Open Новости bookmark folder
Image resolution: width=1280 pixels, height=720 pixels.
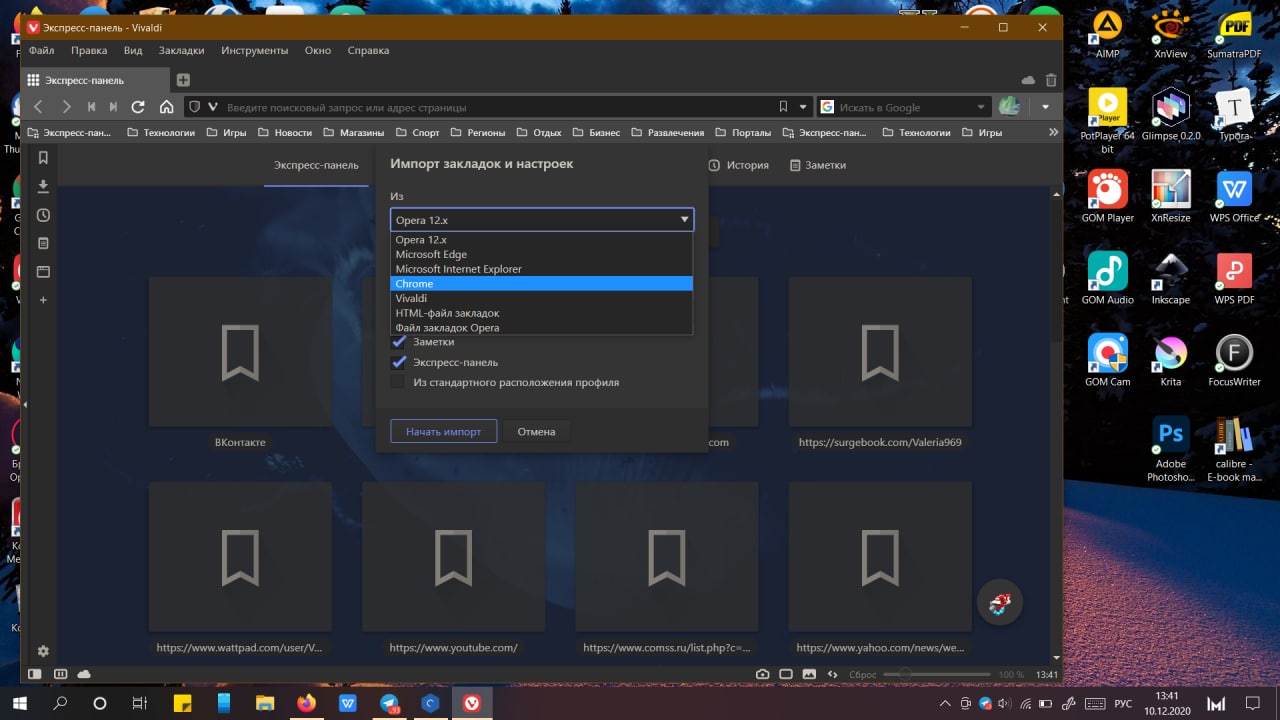(x=285, y=132)
